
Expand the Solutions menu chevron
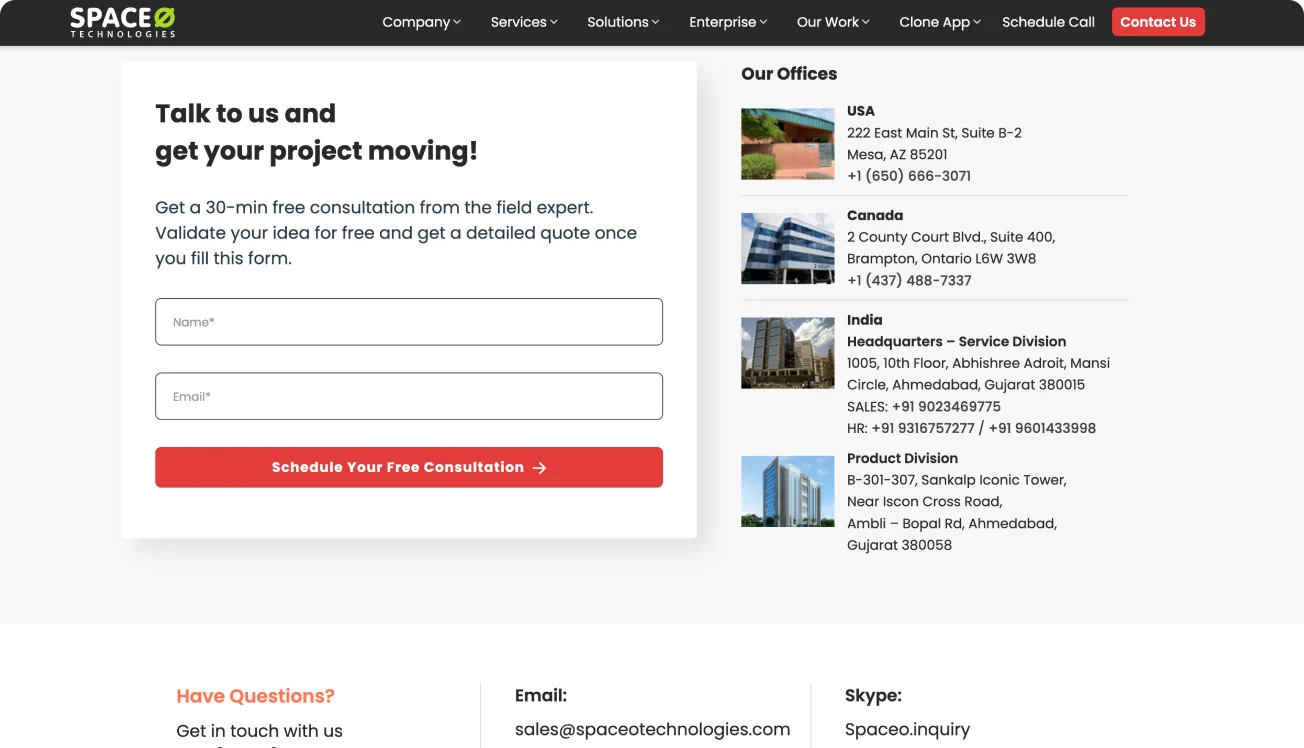coord(656,22)
